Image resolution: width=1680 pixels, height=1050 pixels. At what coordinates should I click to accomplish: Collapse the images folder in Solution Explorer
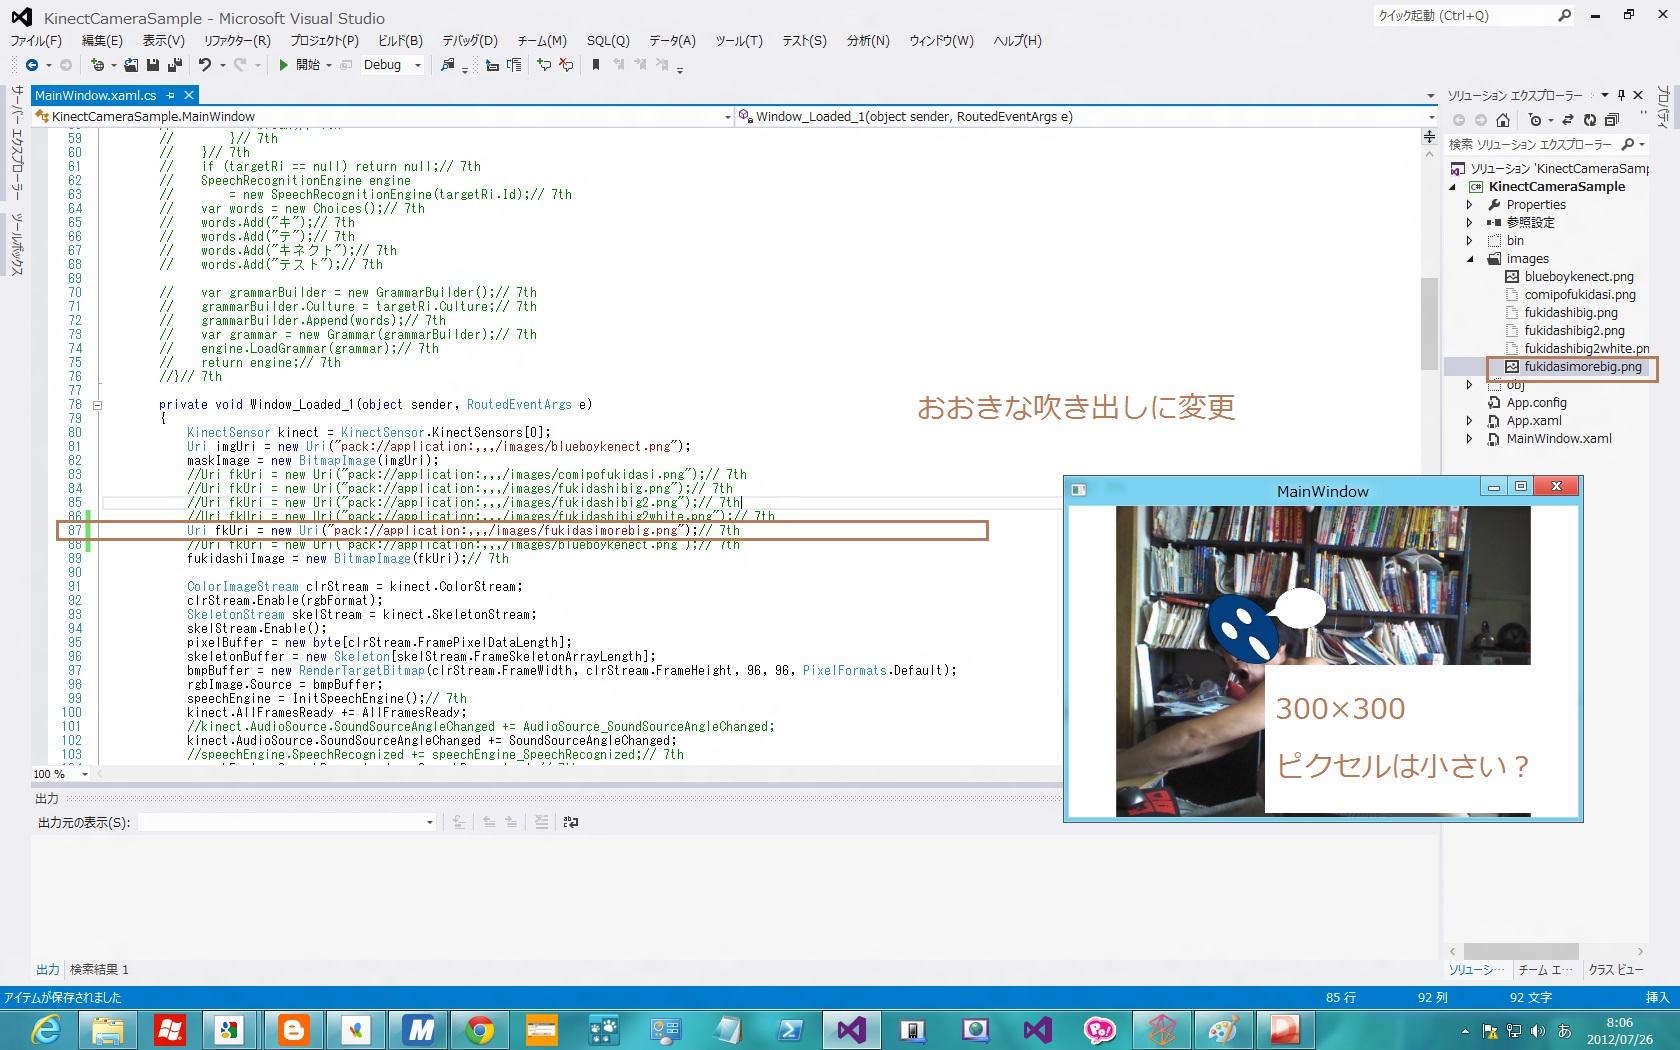pos(1470,259)
